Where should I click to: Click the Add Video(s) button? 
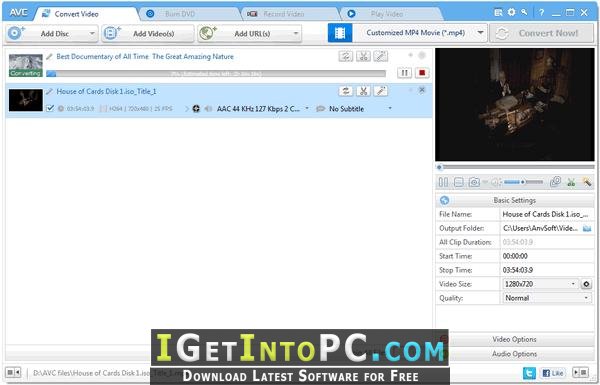[148, 34]
